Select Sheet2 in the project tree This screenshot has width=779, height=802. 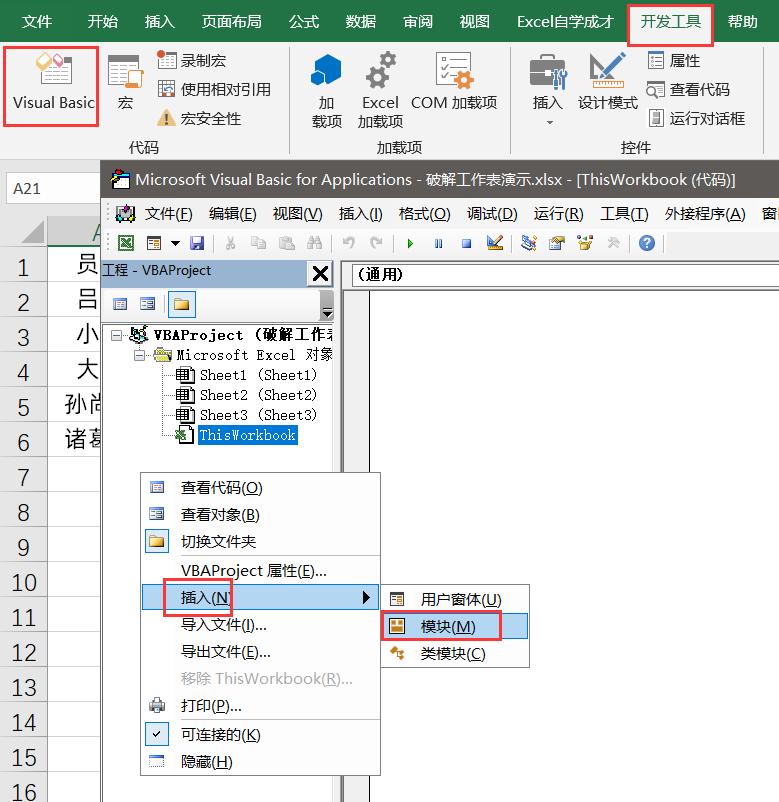tap(257, 395)
